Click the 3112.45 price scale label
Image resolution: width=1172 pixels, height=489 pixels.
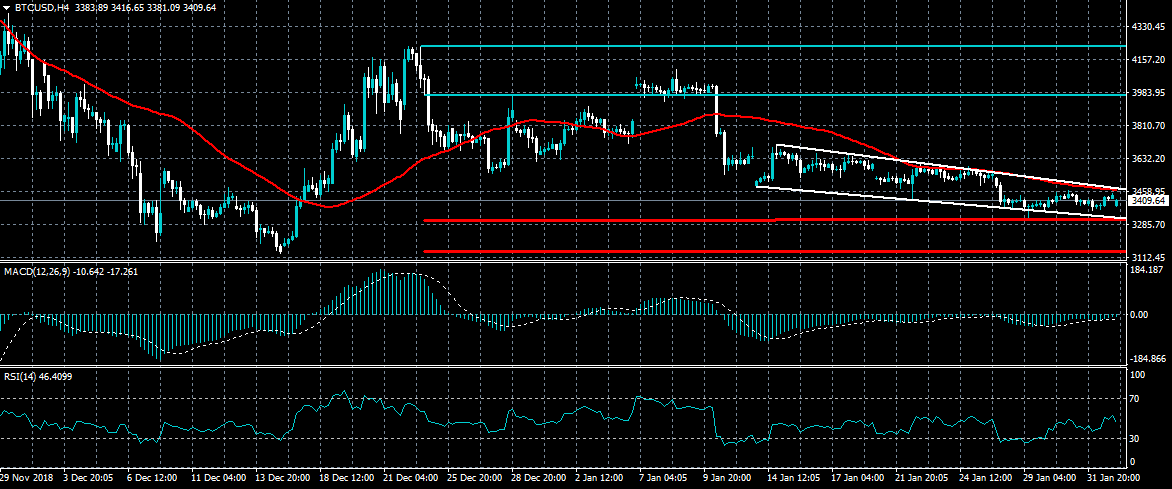pos(1149,256)
